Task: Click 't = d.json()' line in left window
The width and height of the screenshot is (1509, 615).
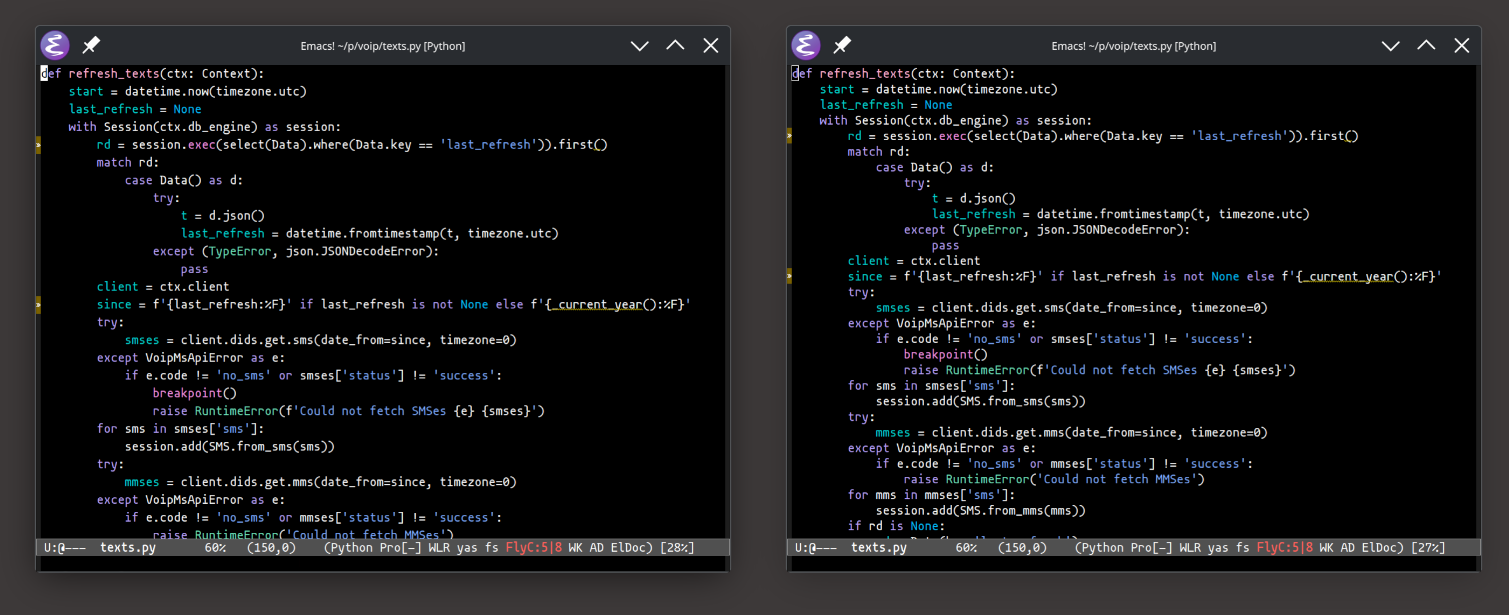Action: tap(222, 215)
